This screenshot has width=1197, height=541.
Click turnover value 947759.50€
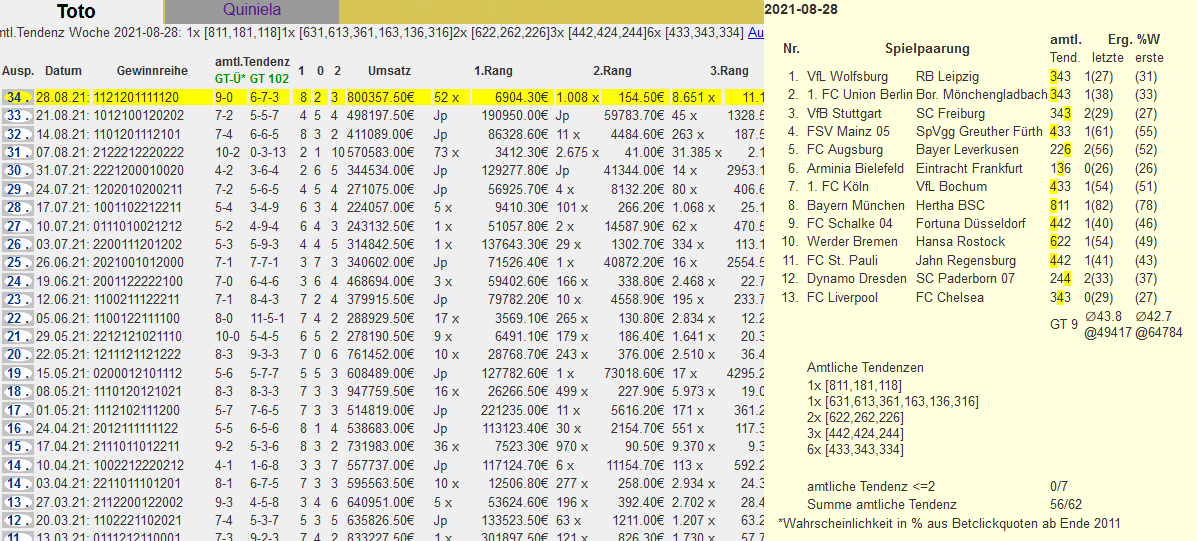[x=381, y=391]
